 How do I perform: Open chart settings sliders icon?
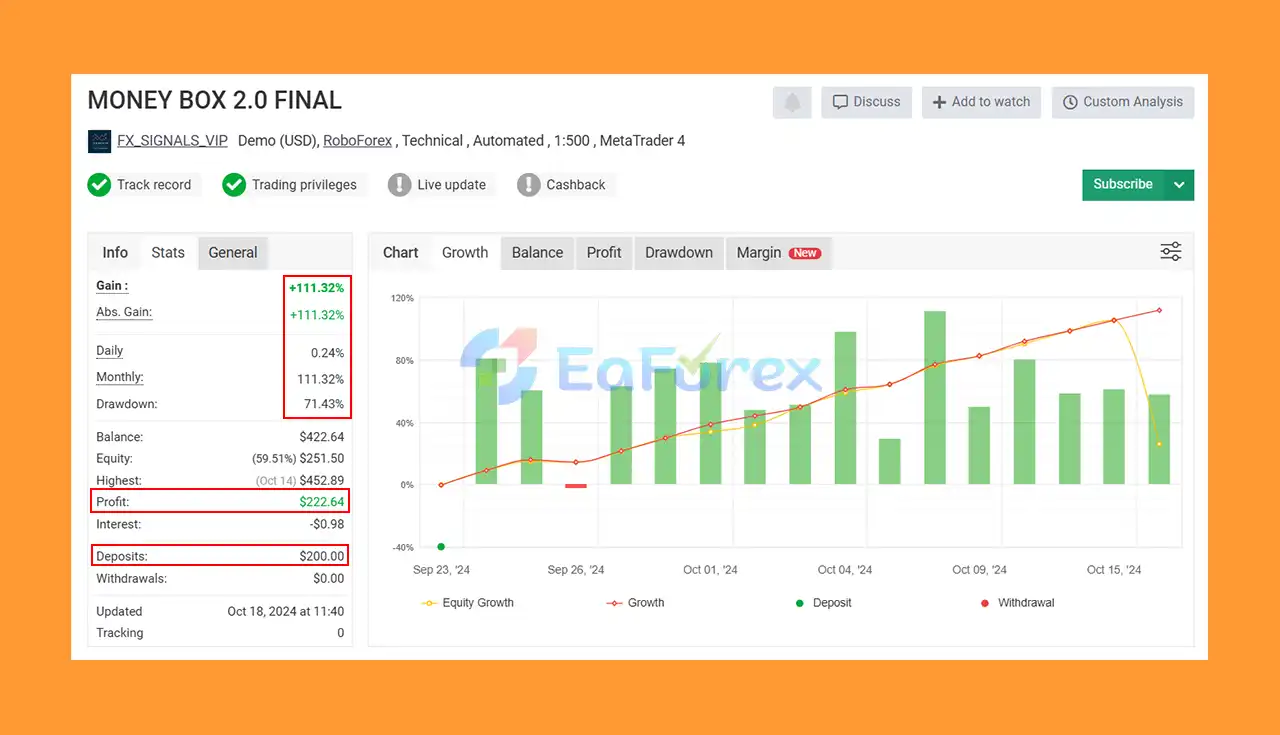pos(1171,252)
